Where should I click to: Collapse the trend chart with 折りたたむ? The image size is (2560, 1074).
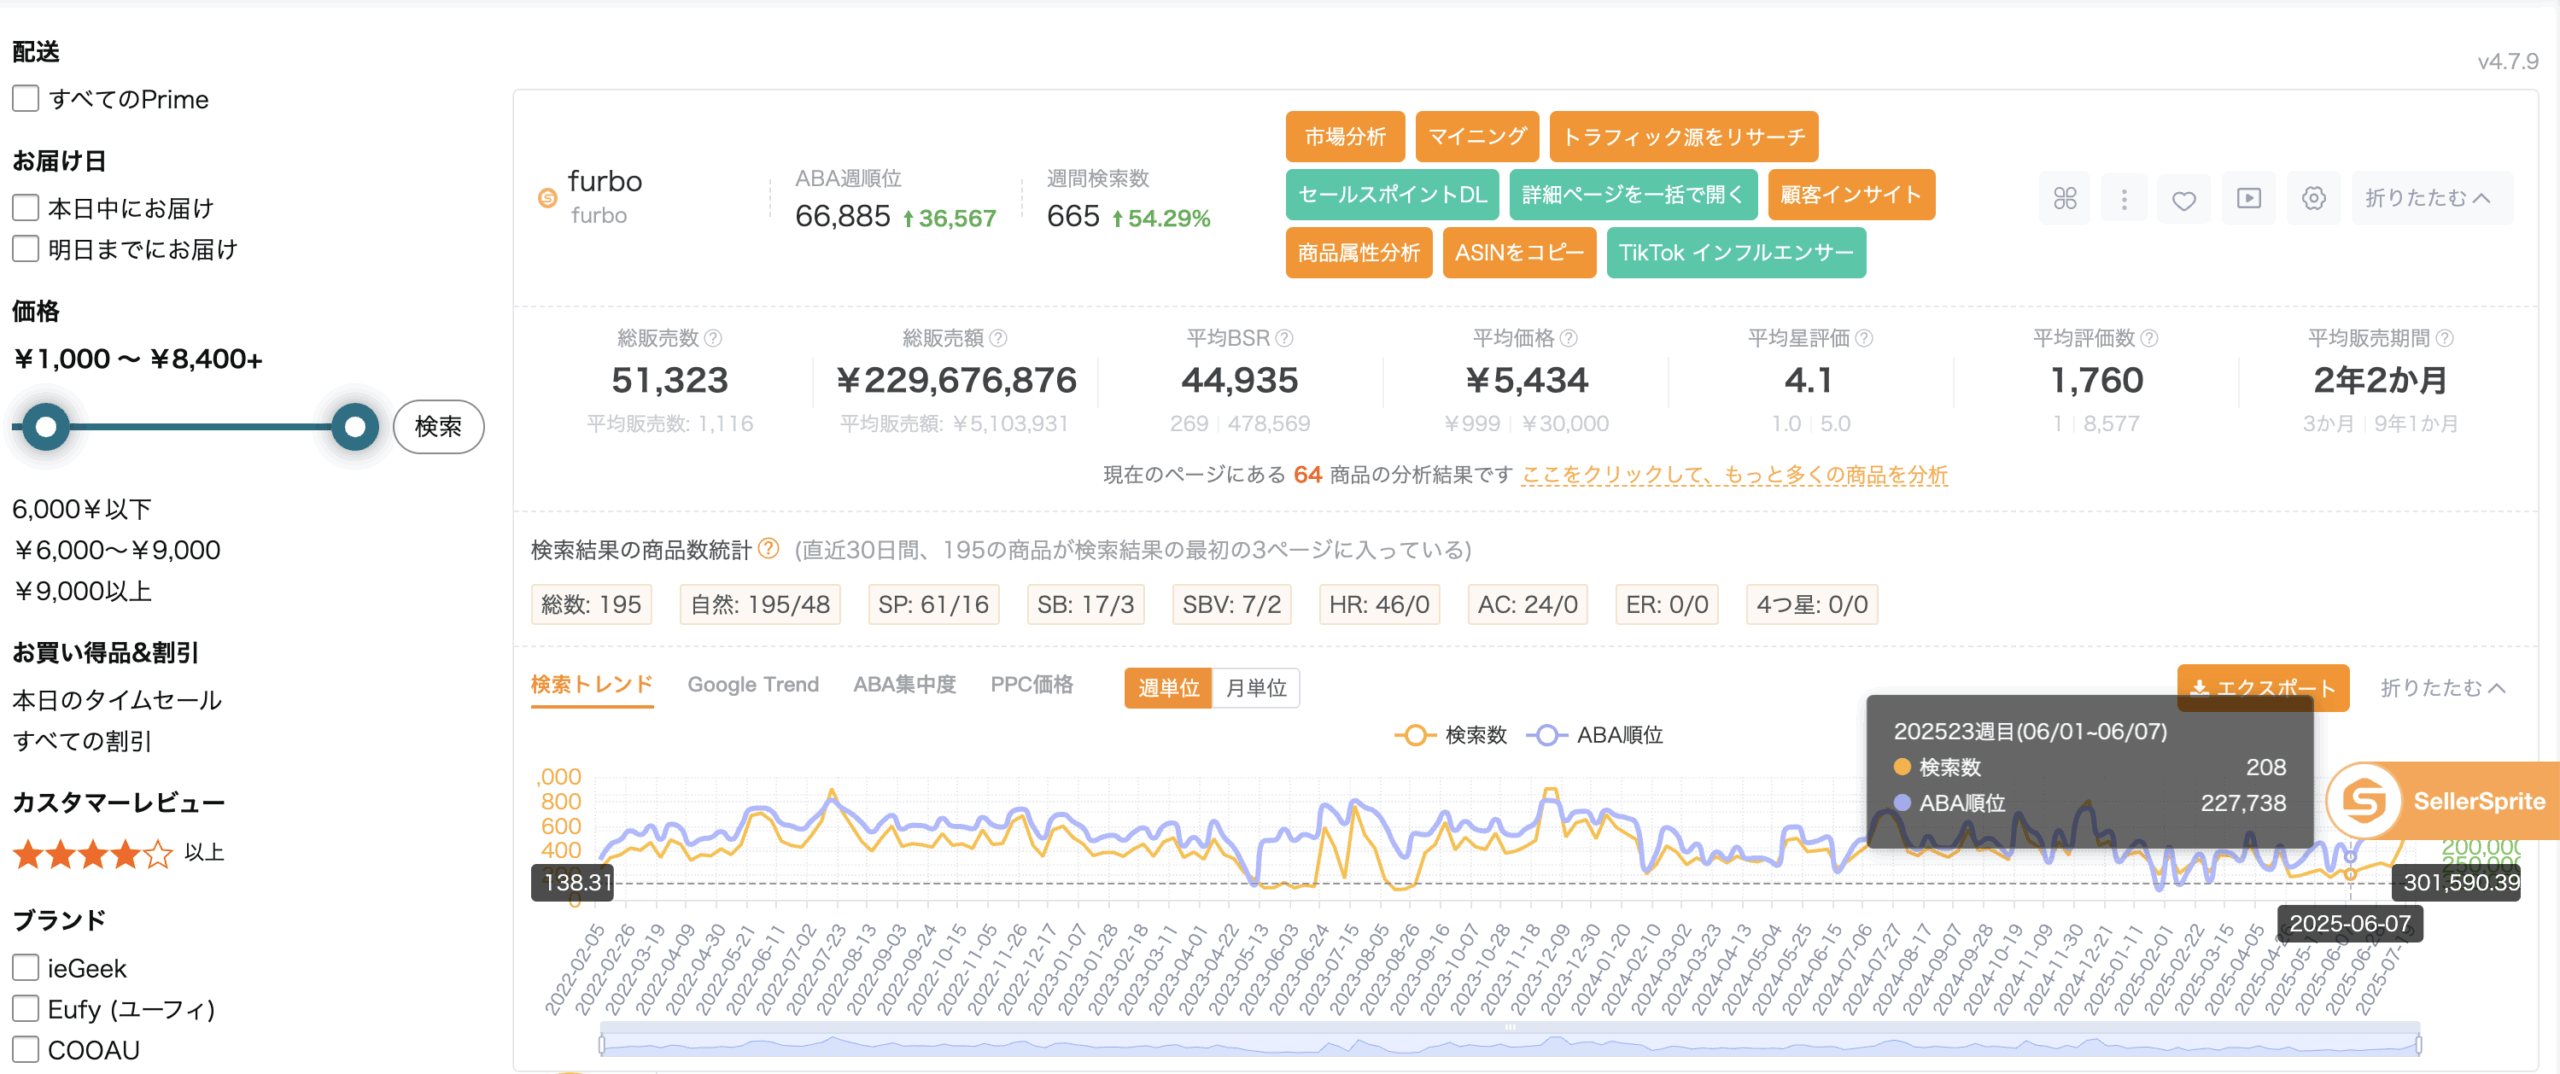point(2443,688)
